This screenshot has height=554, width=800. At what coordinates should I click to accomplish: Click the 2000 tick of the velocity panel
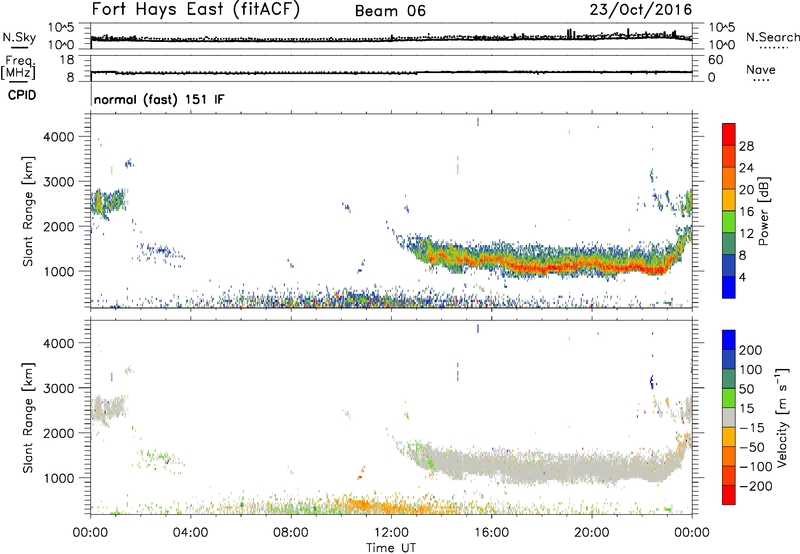pos(58,433)
